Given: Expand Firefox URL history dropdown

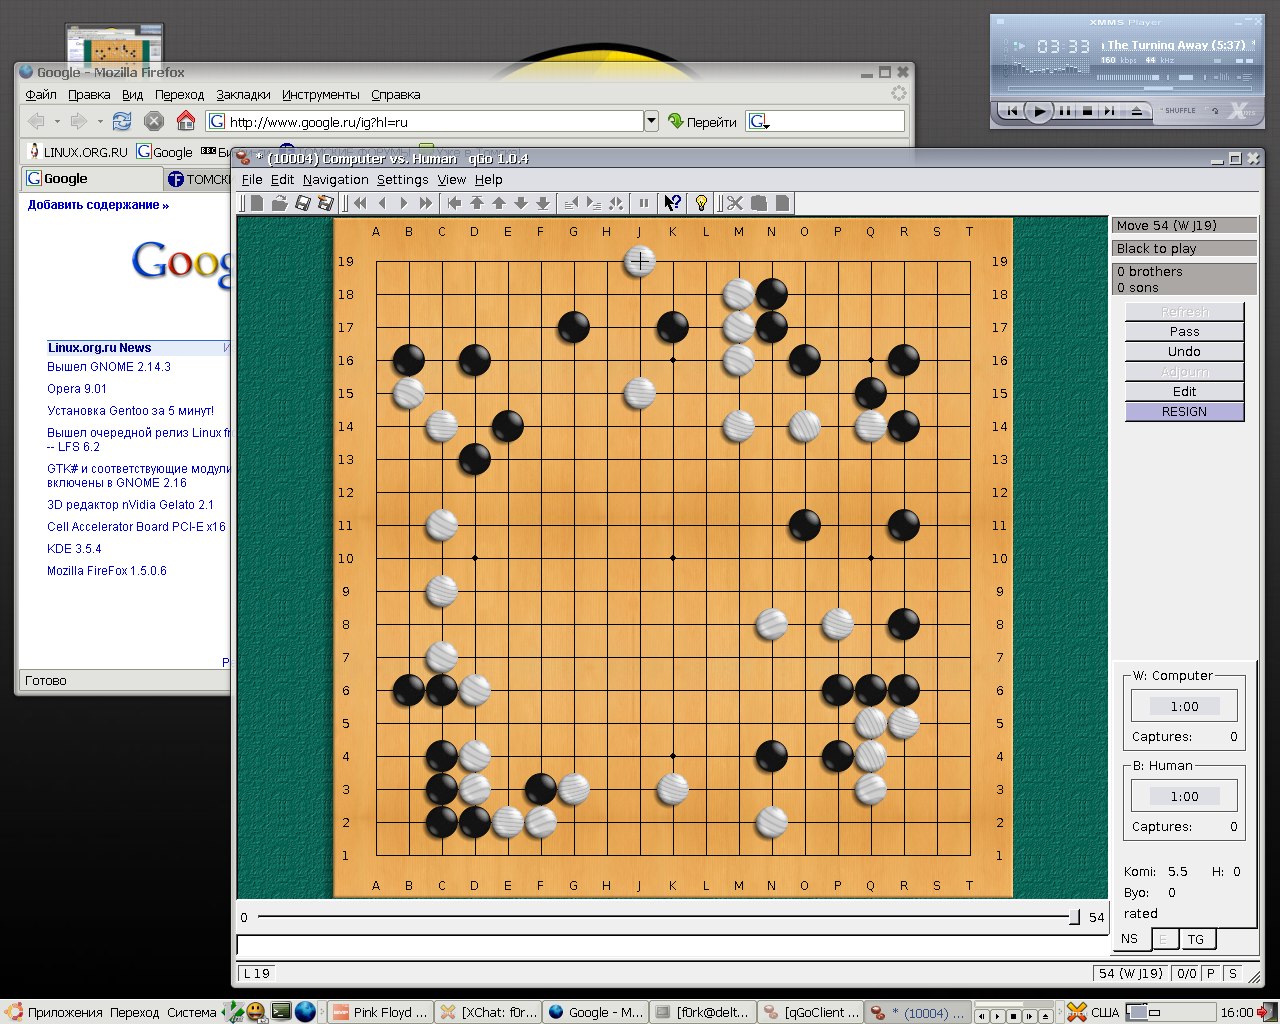Looking at the screenshot, I should point(651,121).
